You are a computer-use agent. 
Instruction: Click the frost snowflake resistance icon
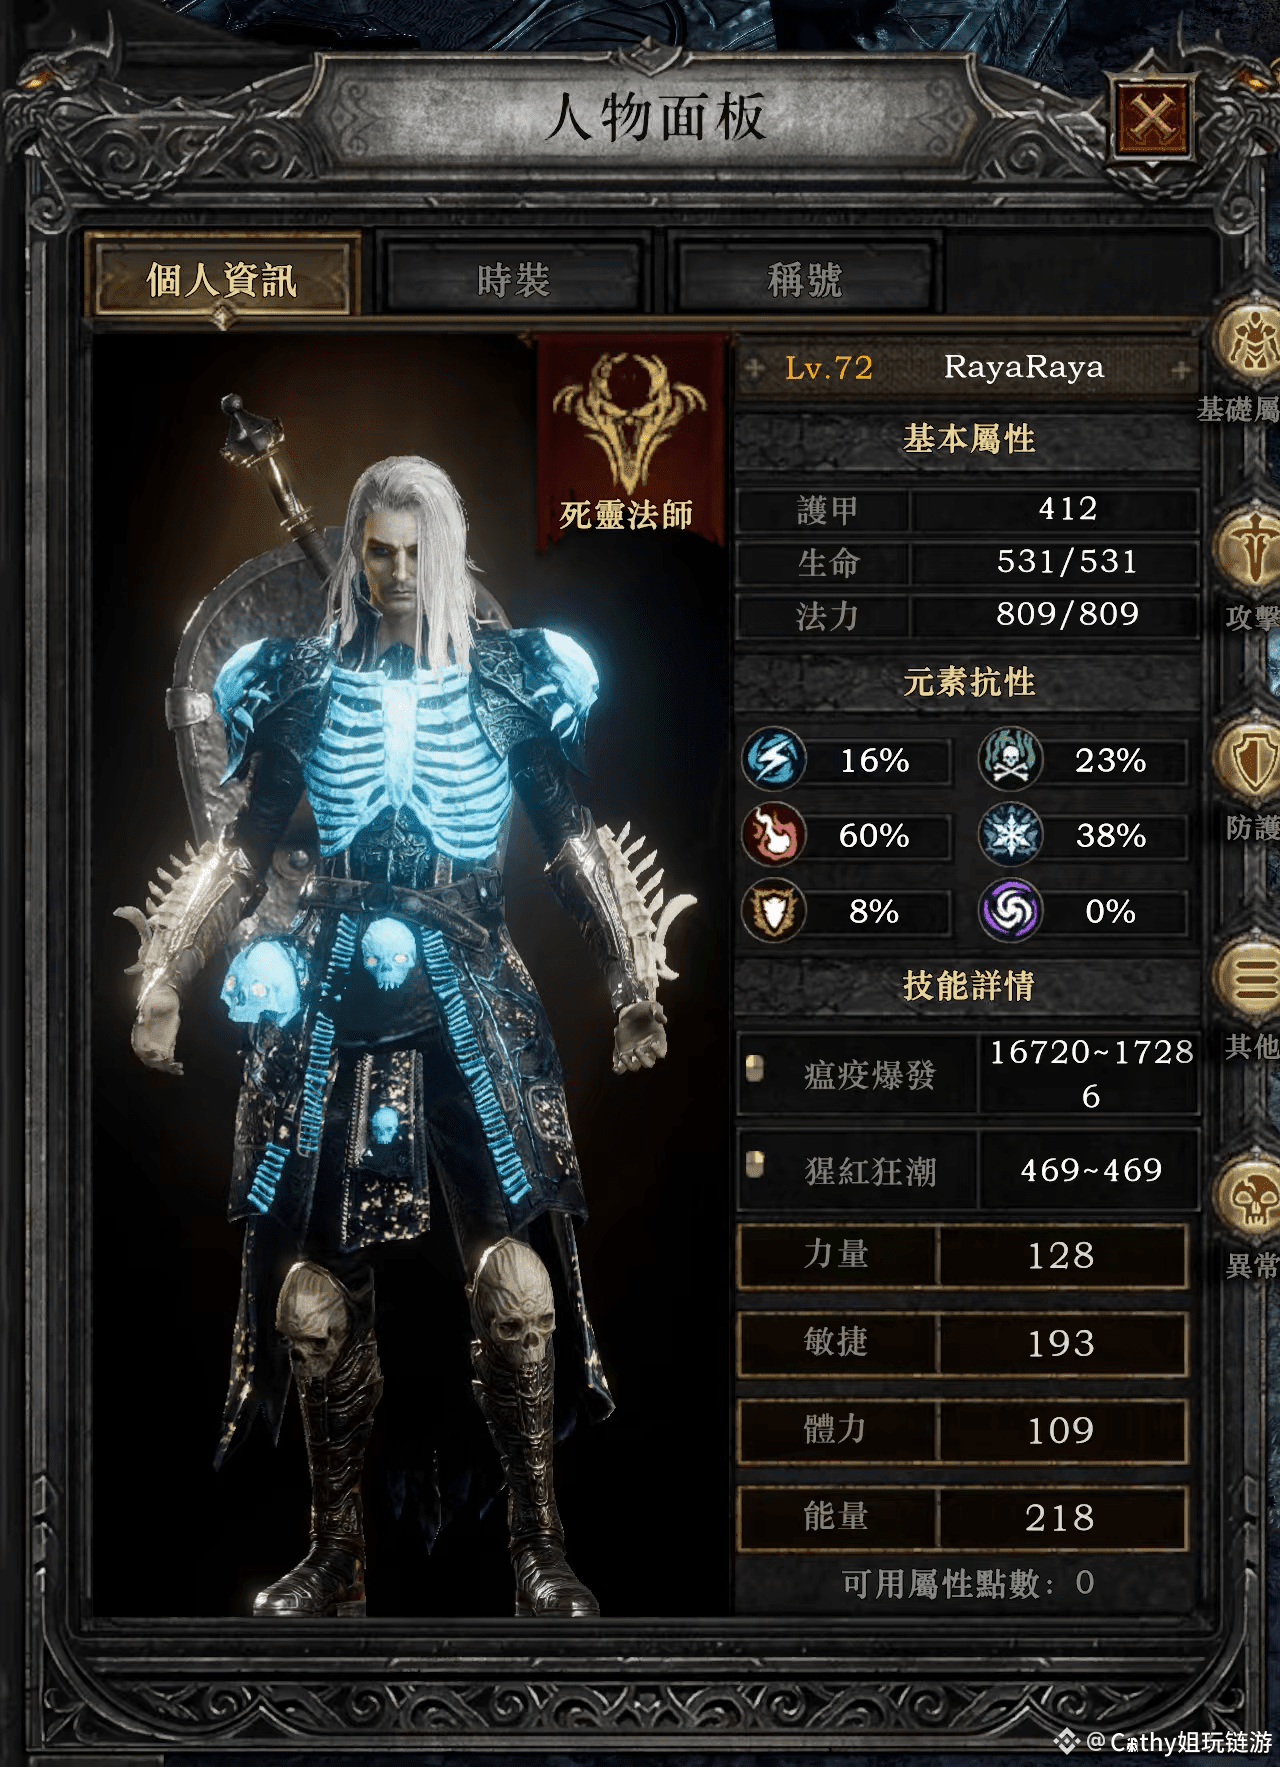[x=1010, y=835]
